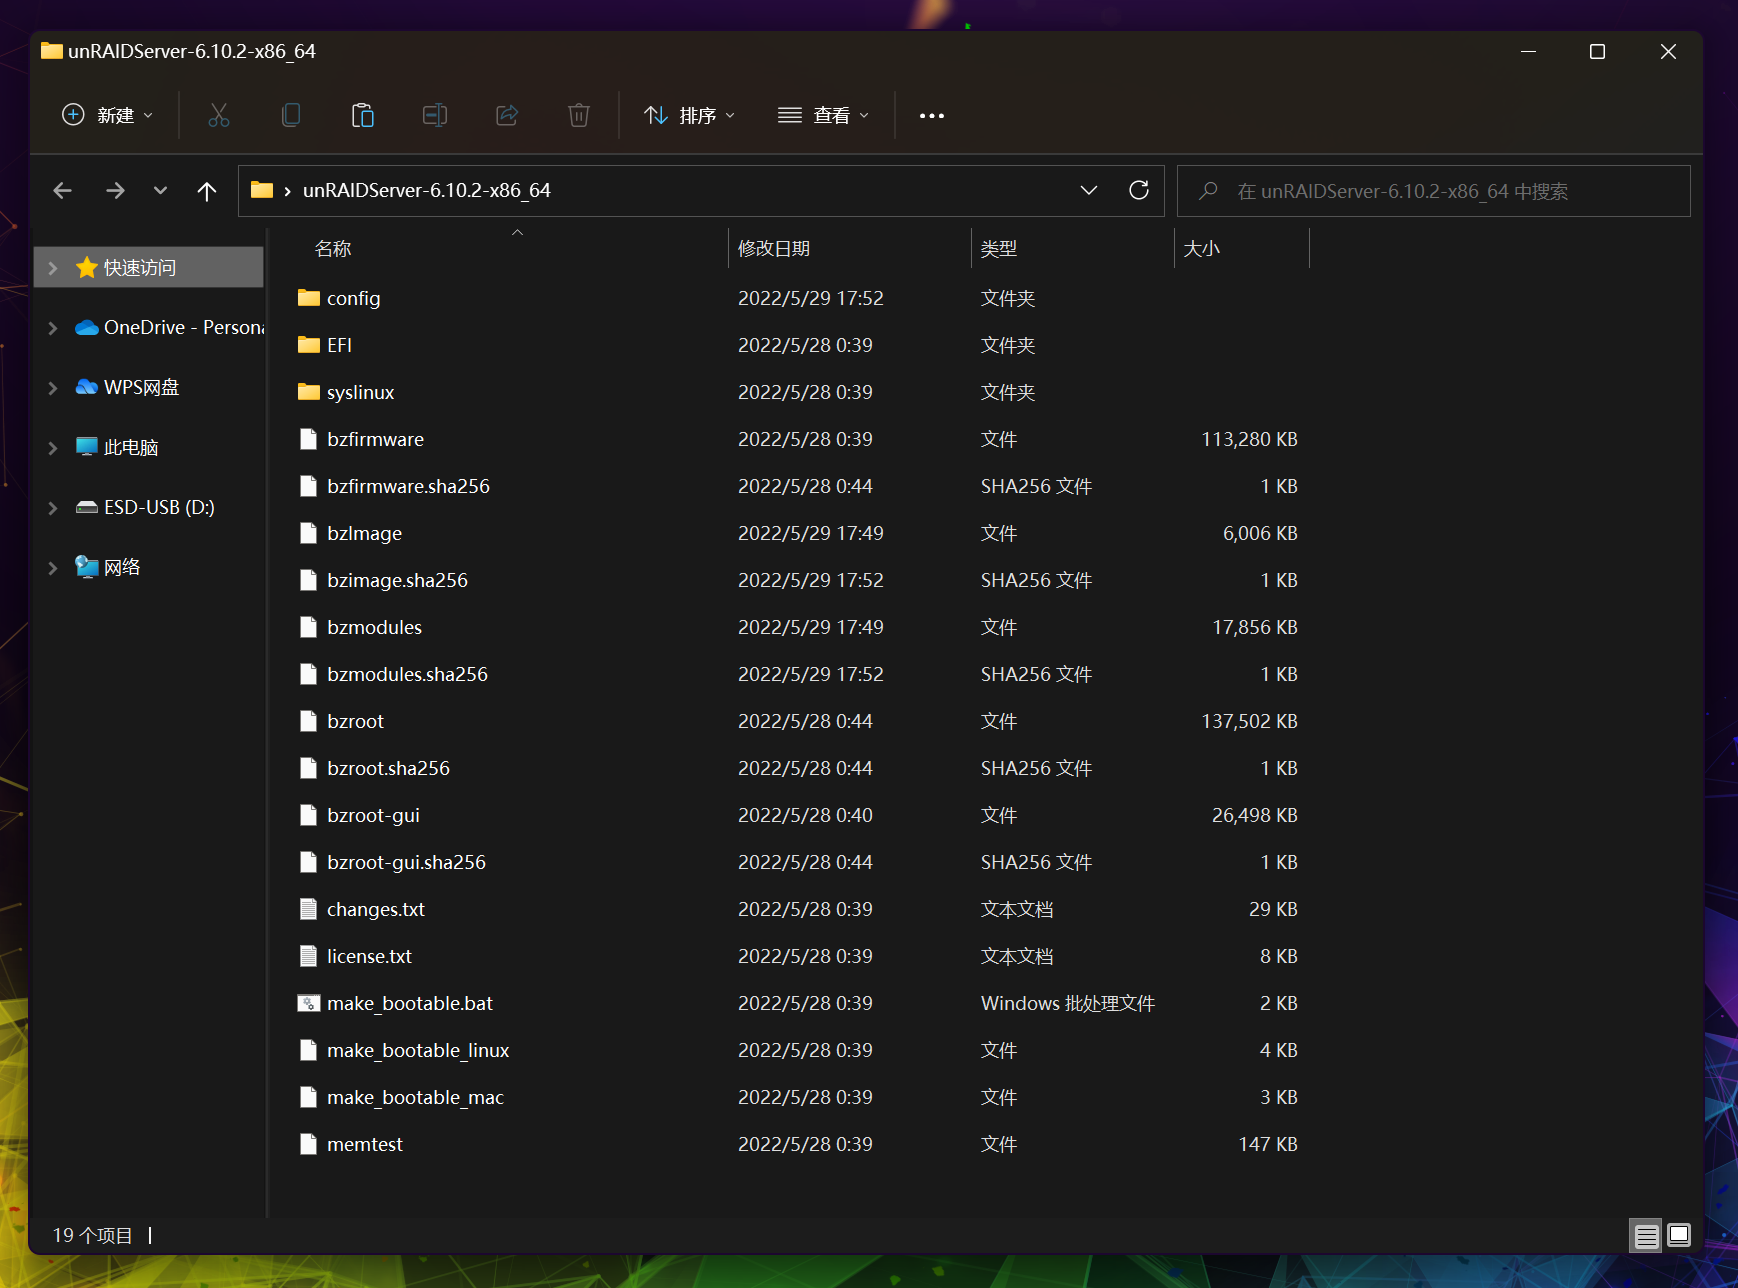
Task: Click the Cut scissors icon in toolbar
Action: 219,116
